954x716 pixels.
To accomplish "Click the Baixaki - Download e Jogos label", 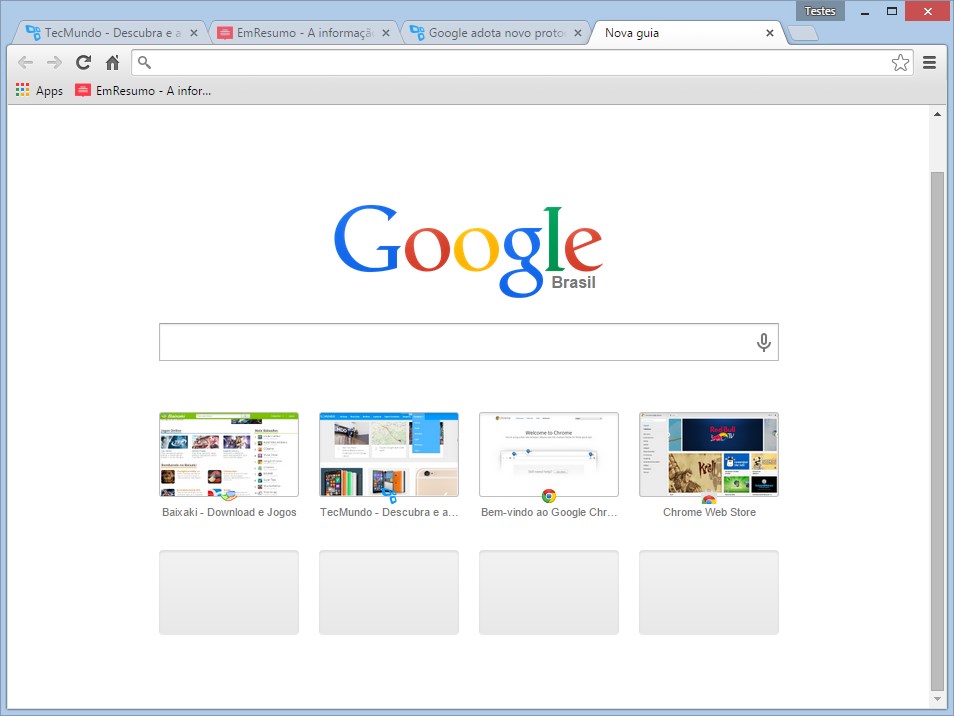I will [229, 512].
